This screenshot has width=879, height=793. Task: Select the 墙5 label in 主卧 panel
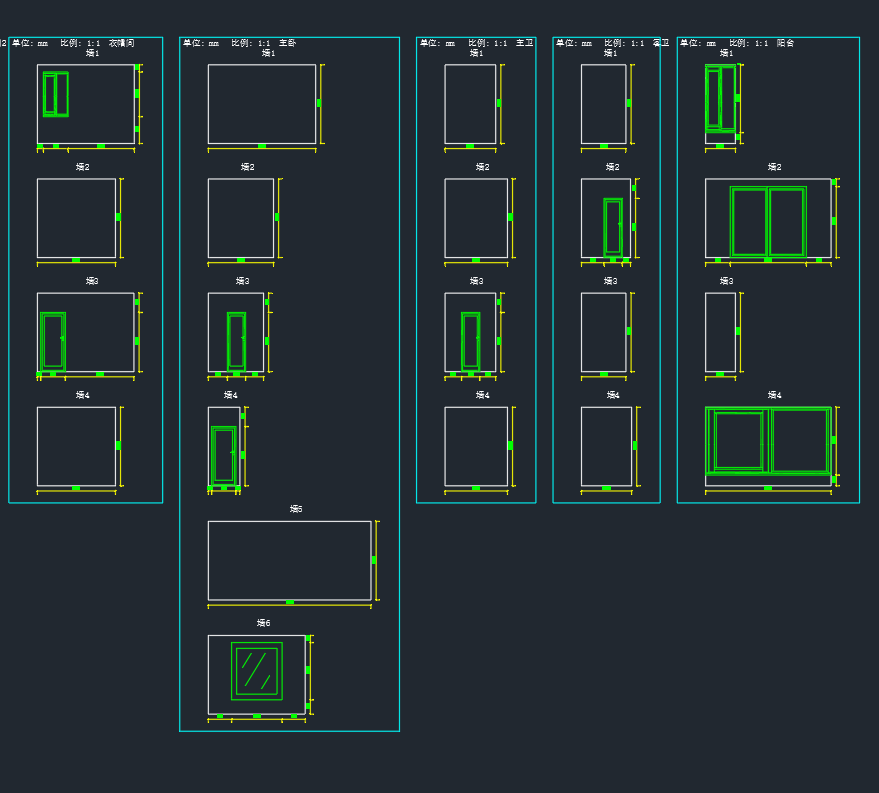pyautogui.click(x=296, y=509)
